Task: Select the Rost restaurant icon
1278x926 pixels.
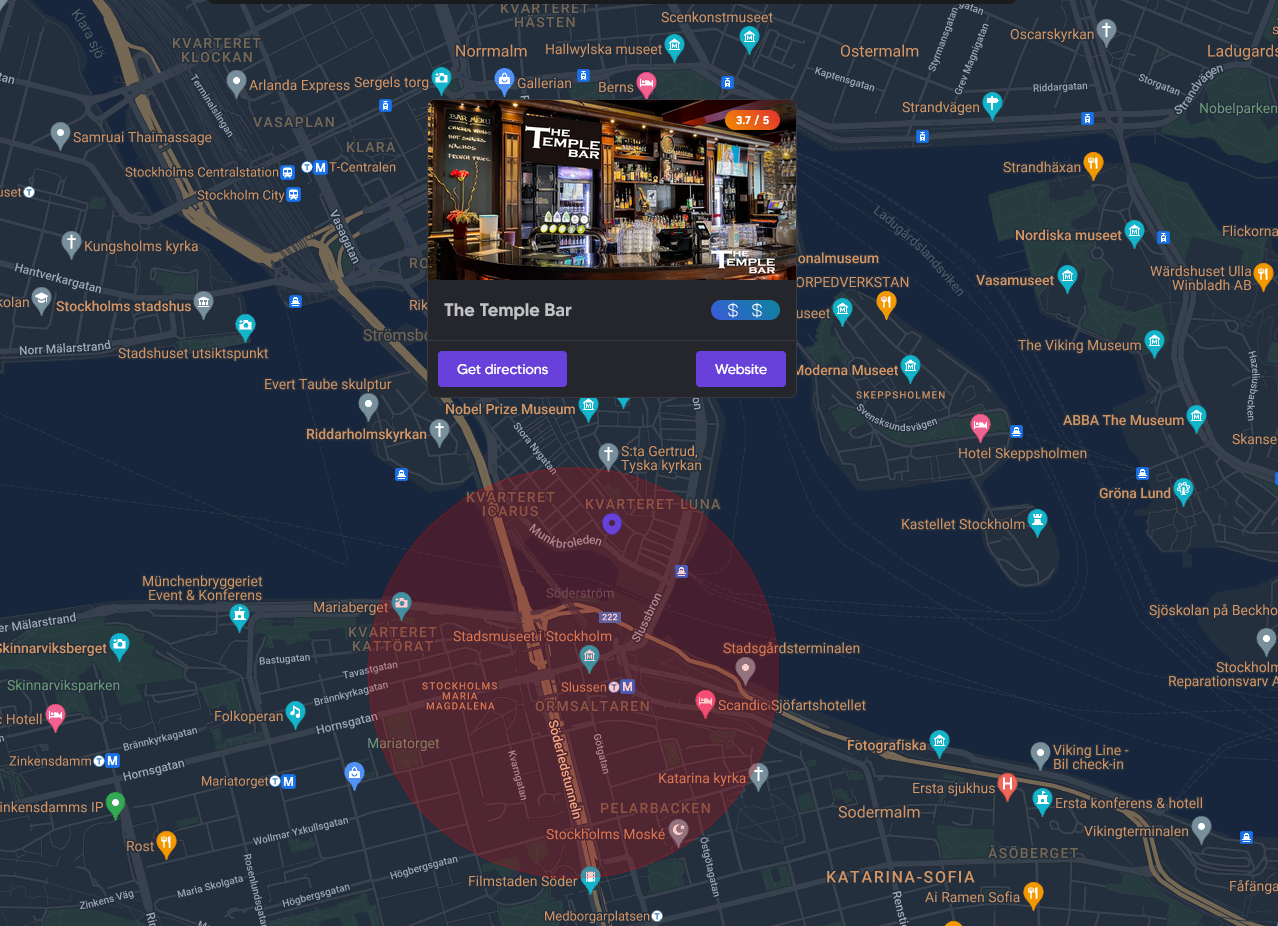Action: point(167,844)
